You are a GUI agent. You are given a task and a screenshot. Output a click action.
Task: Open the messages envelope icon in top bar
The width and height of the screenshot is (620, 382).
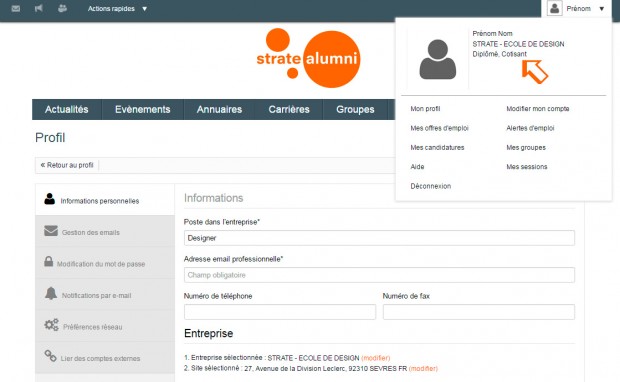click(x=16, y=8)
